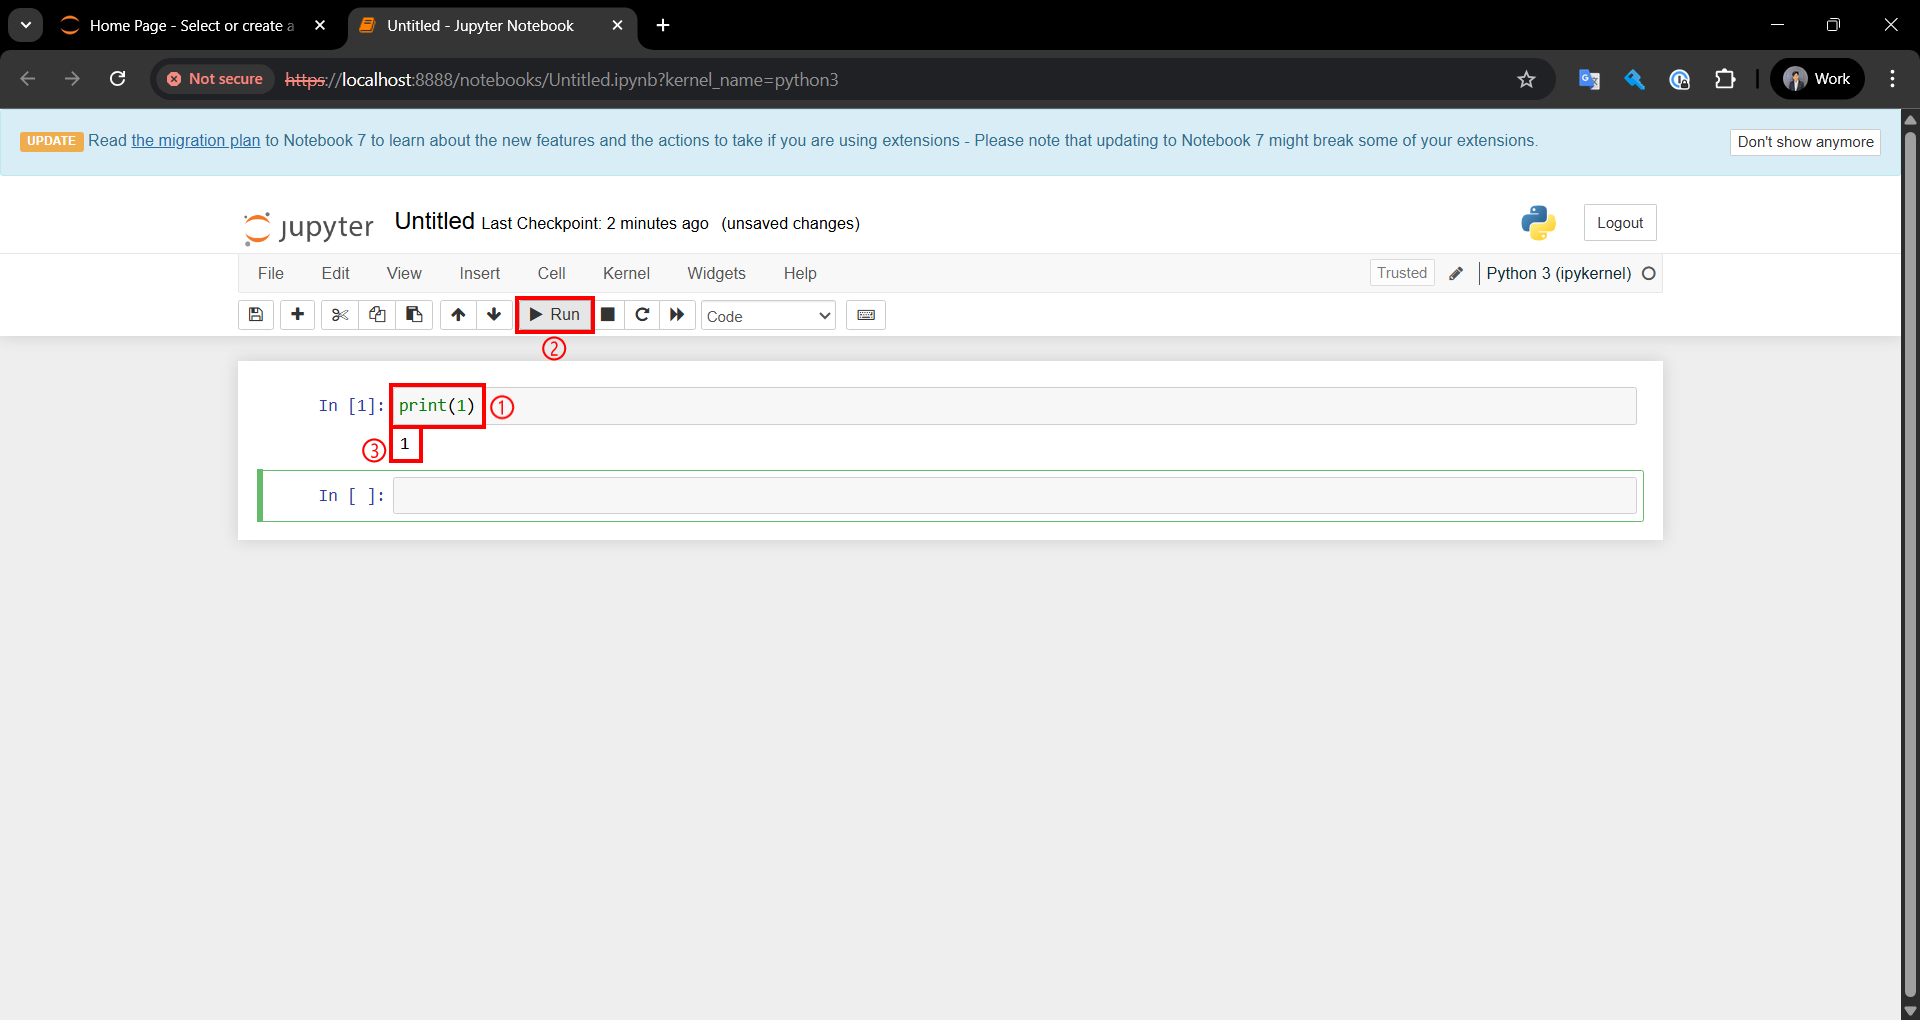Open the command palette keyboard icon

point(866,315)
